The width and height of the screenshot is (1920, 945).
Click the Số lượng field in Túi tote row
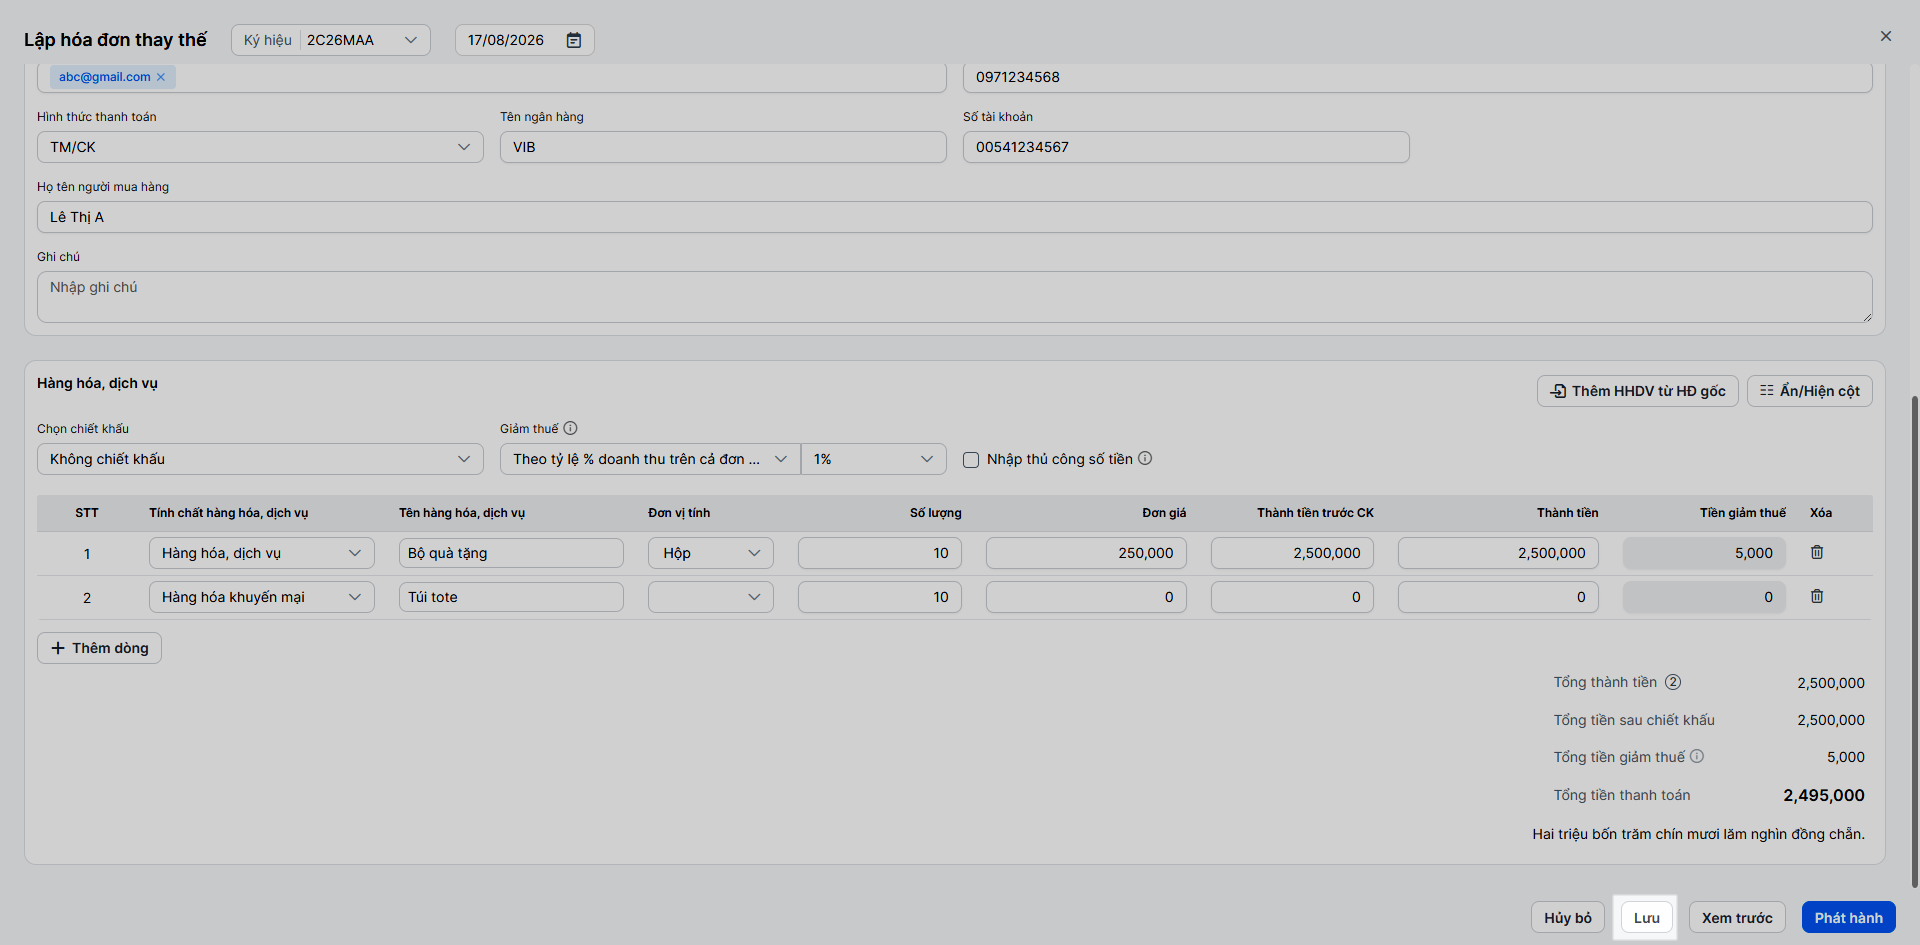(880, 597)
